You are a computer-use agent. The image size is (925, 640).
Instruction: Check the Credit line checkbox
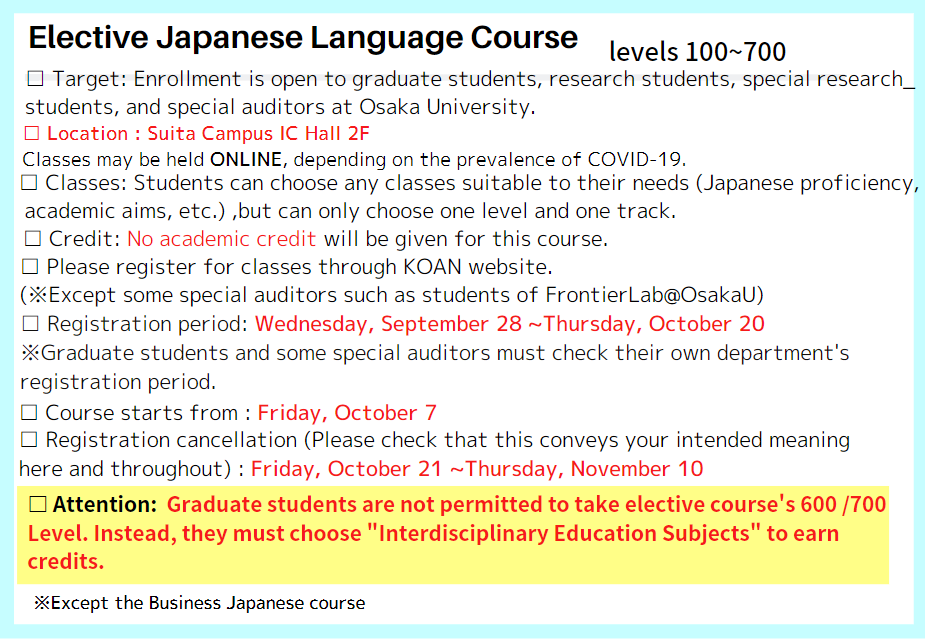(x=33, y=239)
